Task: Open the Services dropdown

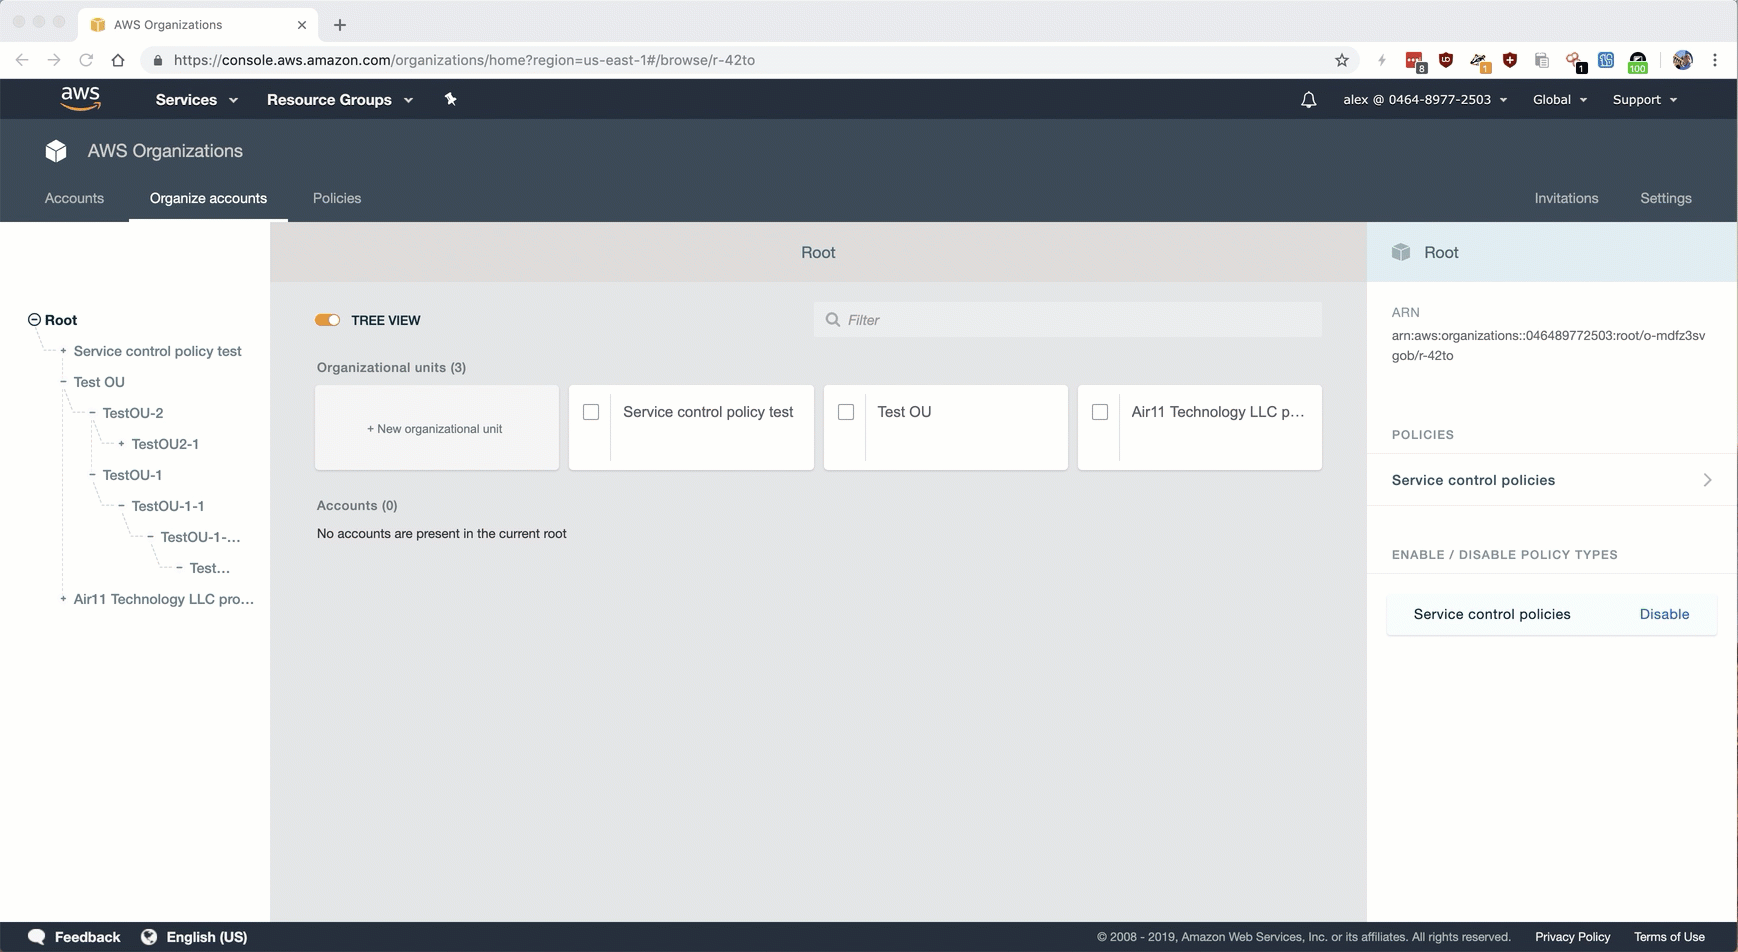Action: point(195,99)
